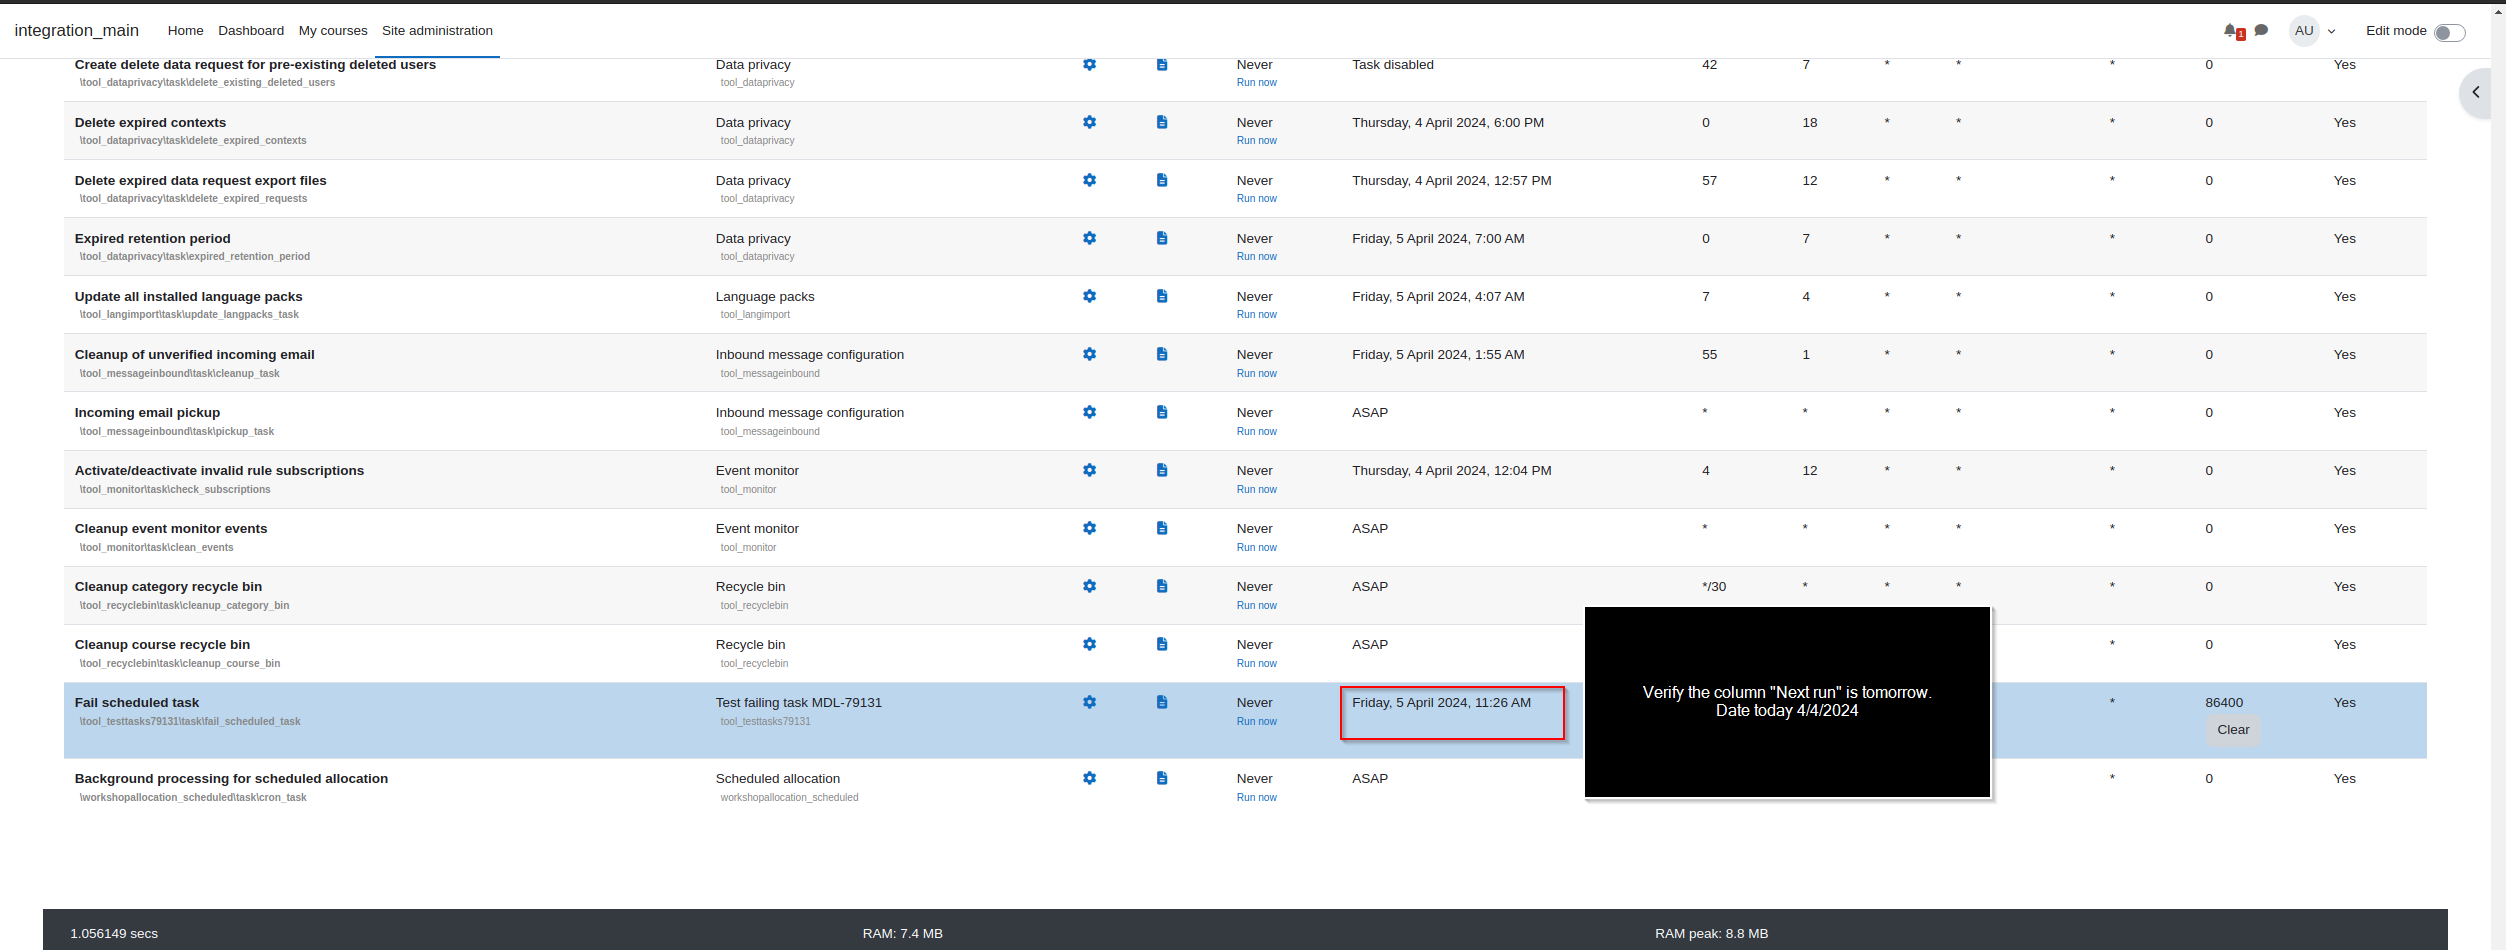
Task: Click 'Thursday, 4 April 2024, 6:00 PM' cell
Action: pyautogui.click(x=1448, y=123)
